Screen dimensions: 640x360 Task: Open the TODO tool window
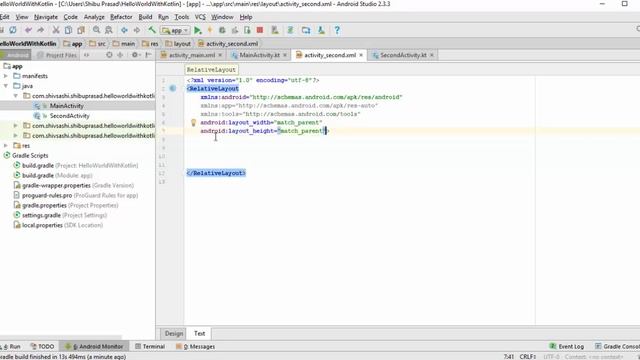click(42, 347)
